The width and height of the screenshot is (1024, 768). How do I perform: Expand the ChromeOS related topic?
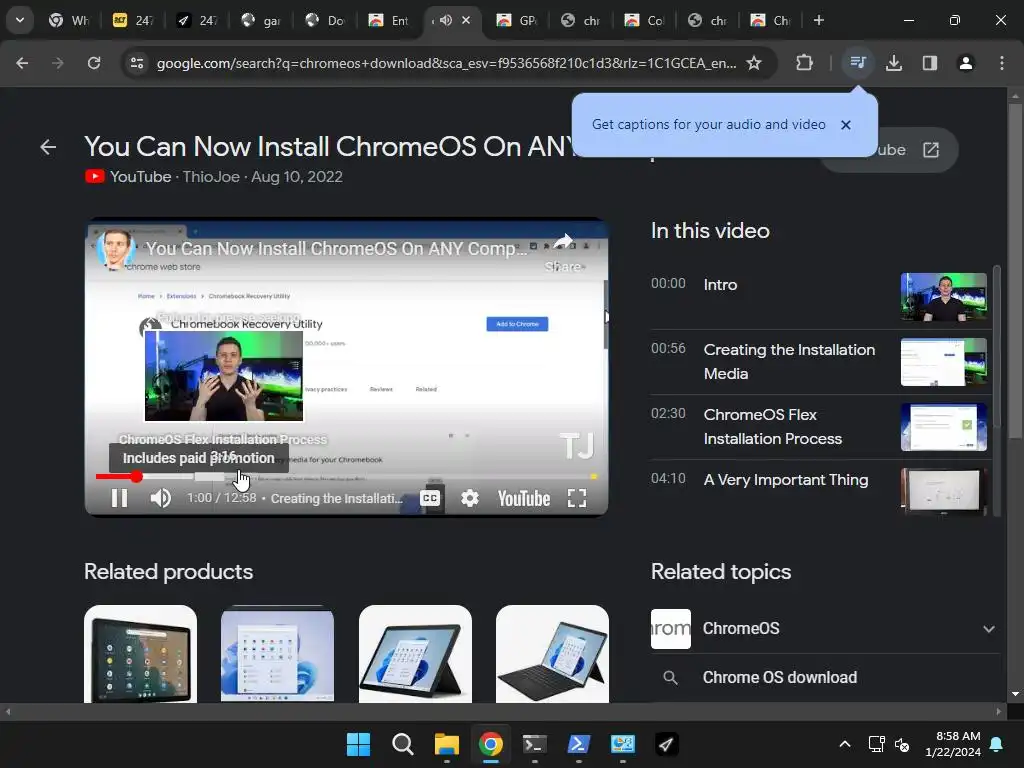[989, 629]
